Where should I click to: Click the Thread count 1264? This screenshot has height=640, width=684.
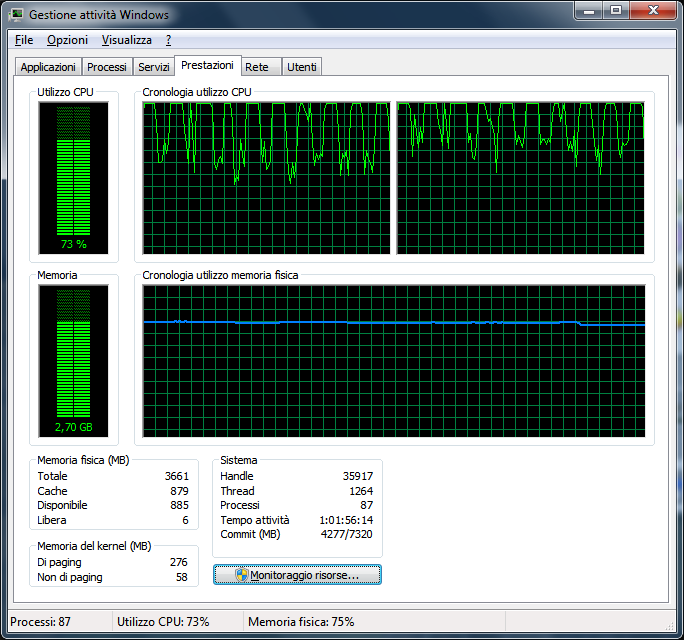(361, 491)
